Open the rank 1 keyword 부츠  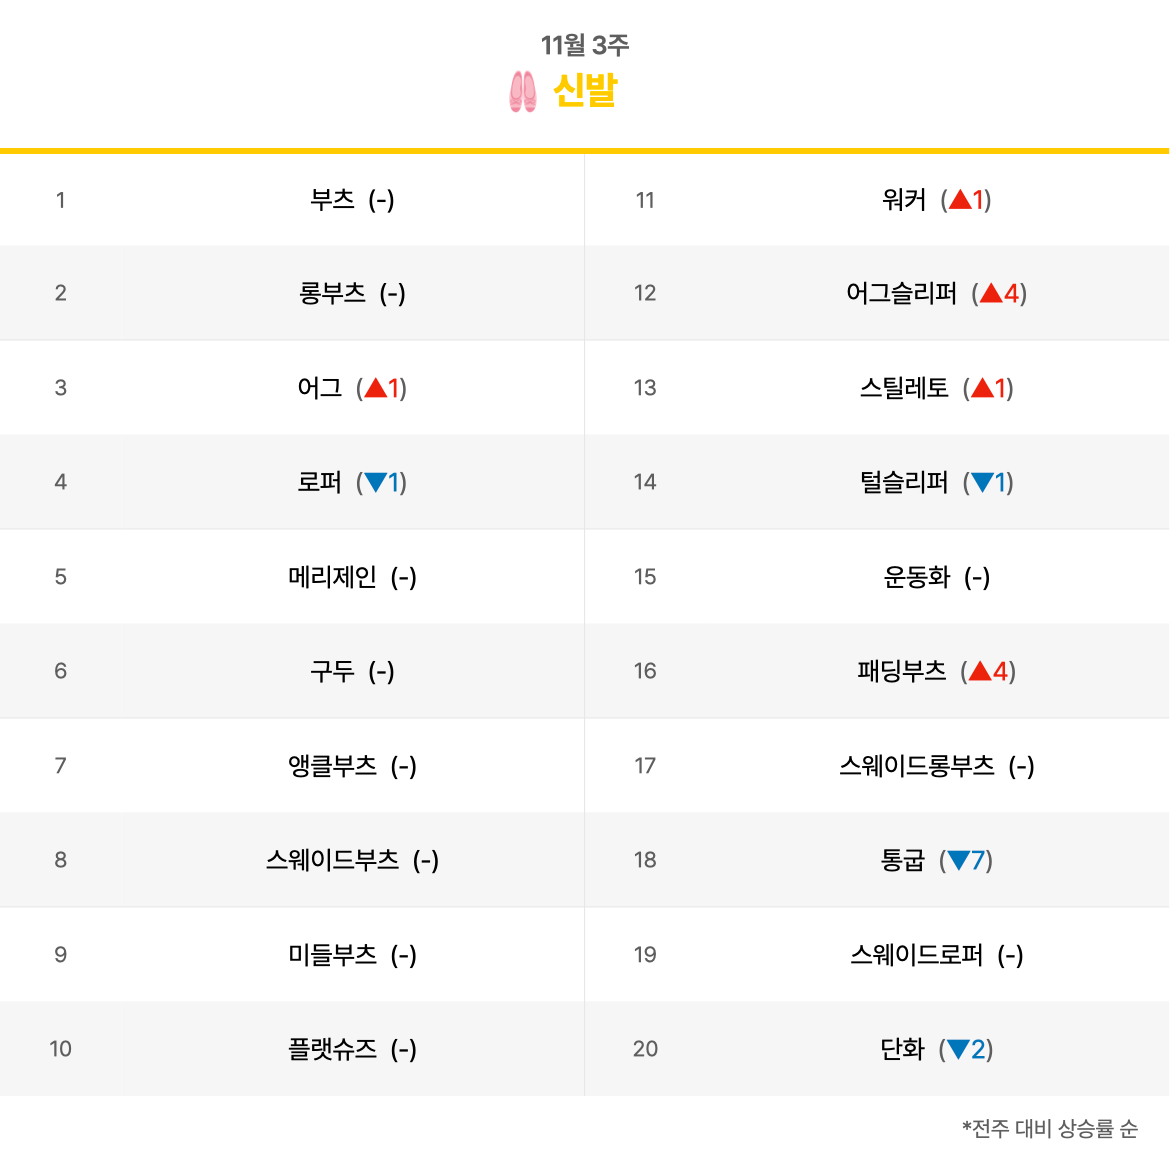tap(333, 200)
